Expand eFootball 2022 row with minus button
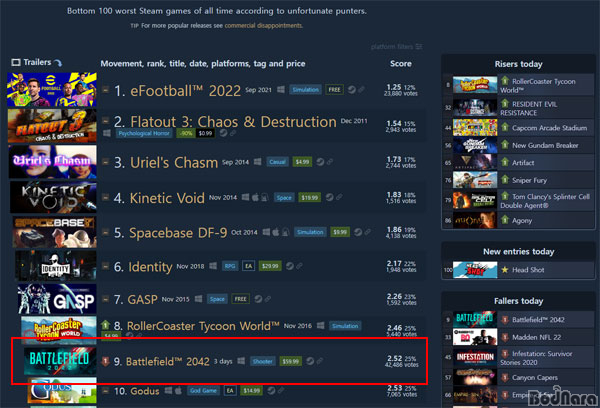 106,90
